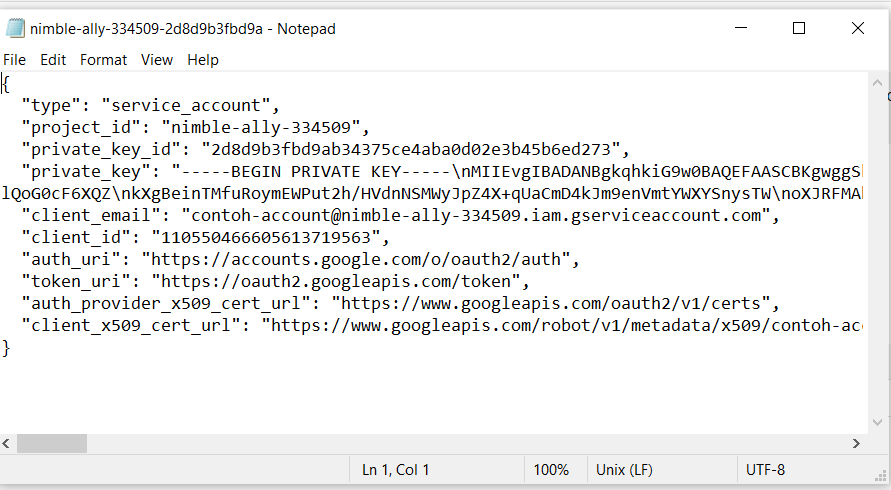Open the Edit menu
891x490 pixels.
(x=53, y=60)
